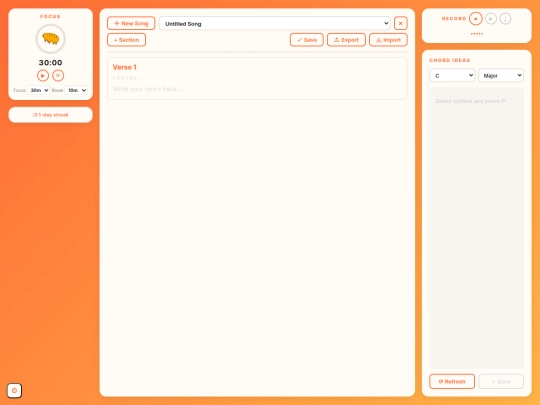Click the lyrics text area
Viewport: 540px width, 405px height.
click(x=257, y=89)
